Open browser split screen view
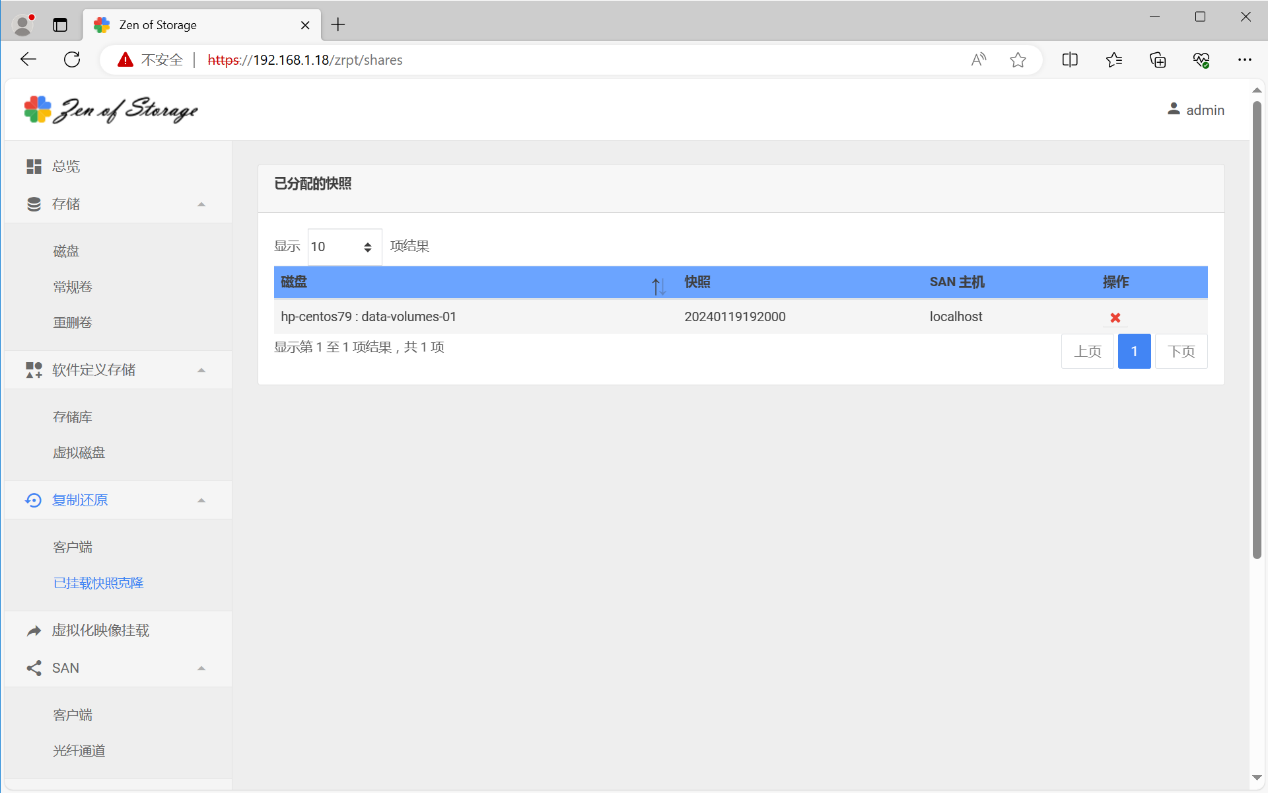 [1070, 60]
